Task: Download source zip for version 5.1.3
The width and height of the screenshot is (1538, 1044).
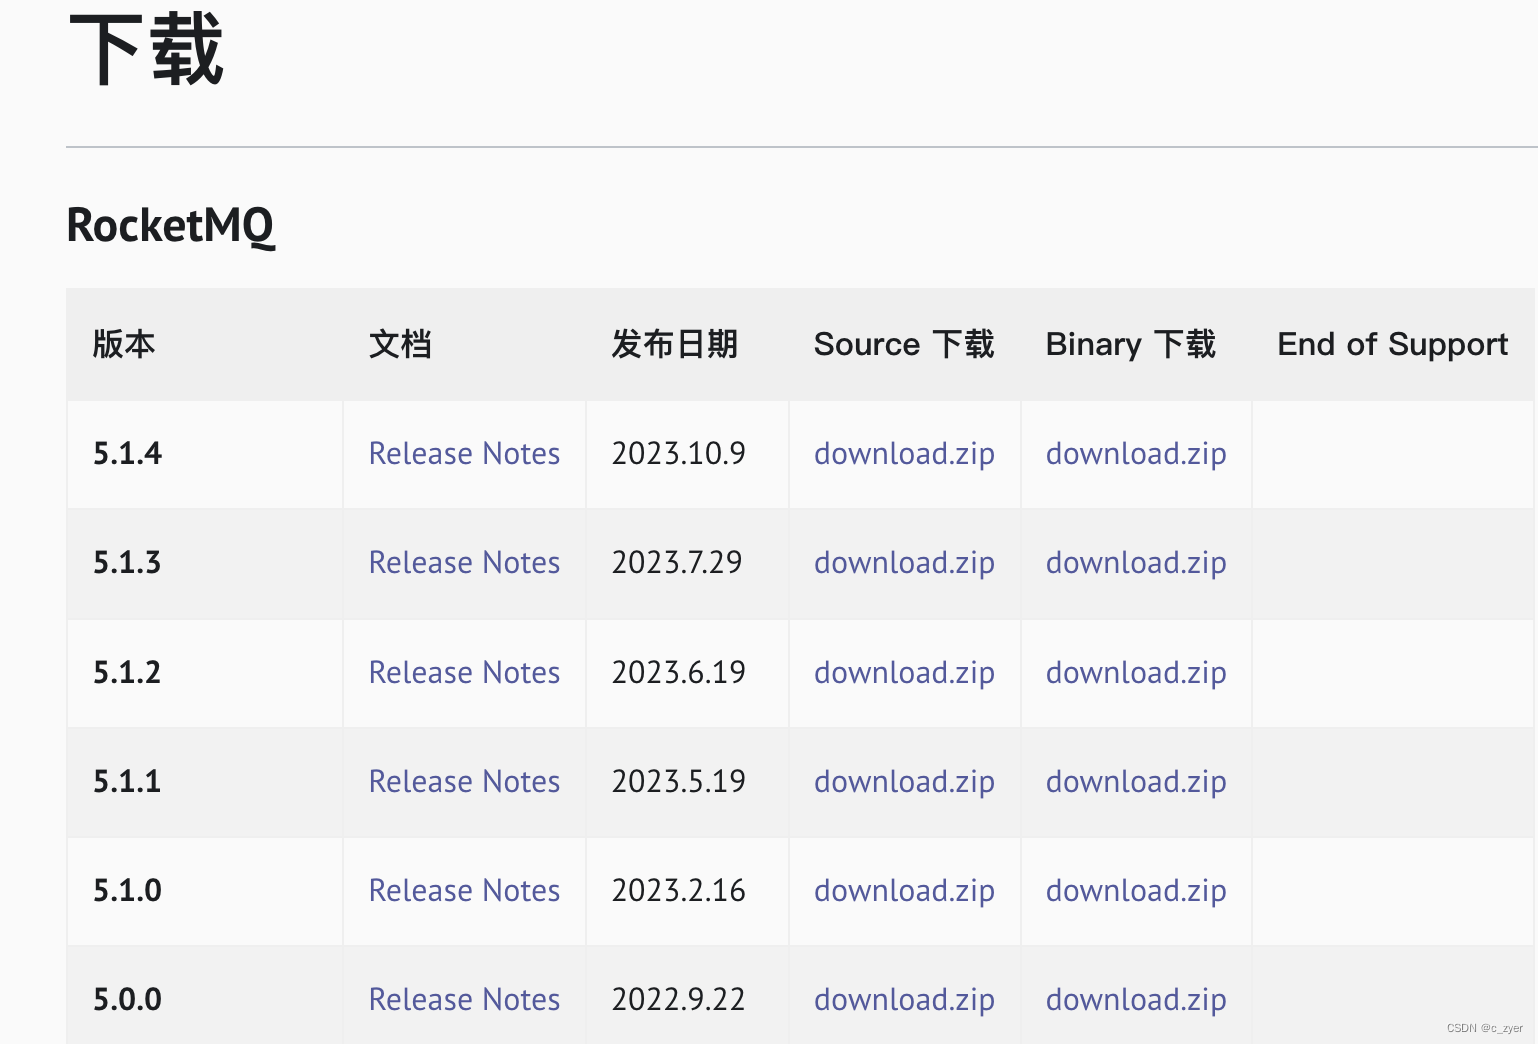Action: [904, 563]
